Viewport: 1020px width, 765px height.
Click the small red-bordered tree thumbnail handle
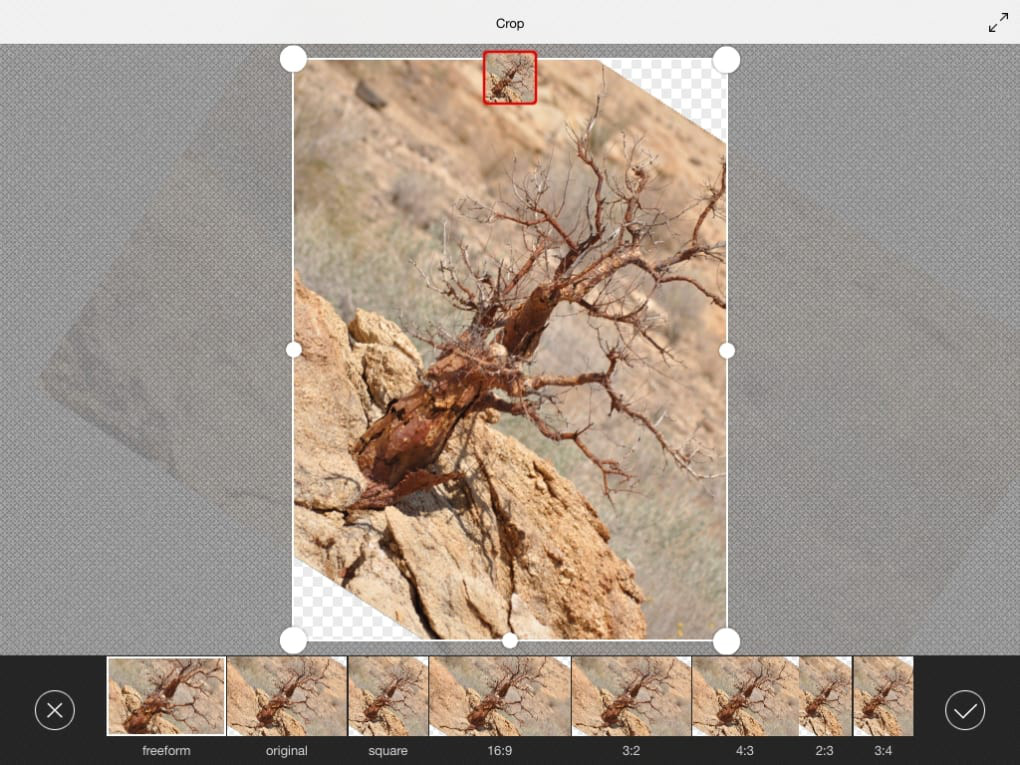510,77
